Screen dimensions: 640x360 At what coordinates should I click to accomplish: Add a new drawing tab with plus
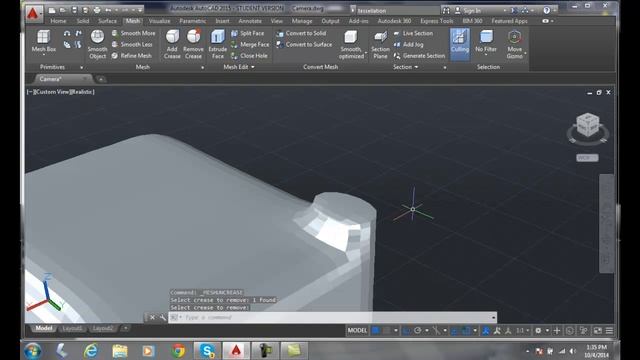point(101,79)
